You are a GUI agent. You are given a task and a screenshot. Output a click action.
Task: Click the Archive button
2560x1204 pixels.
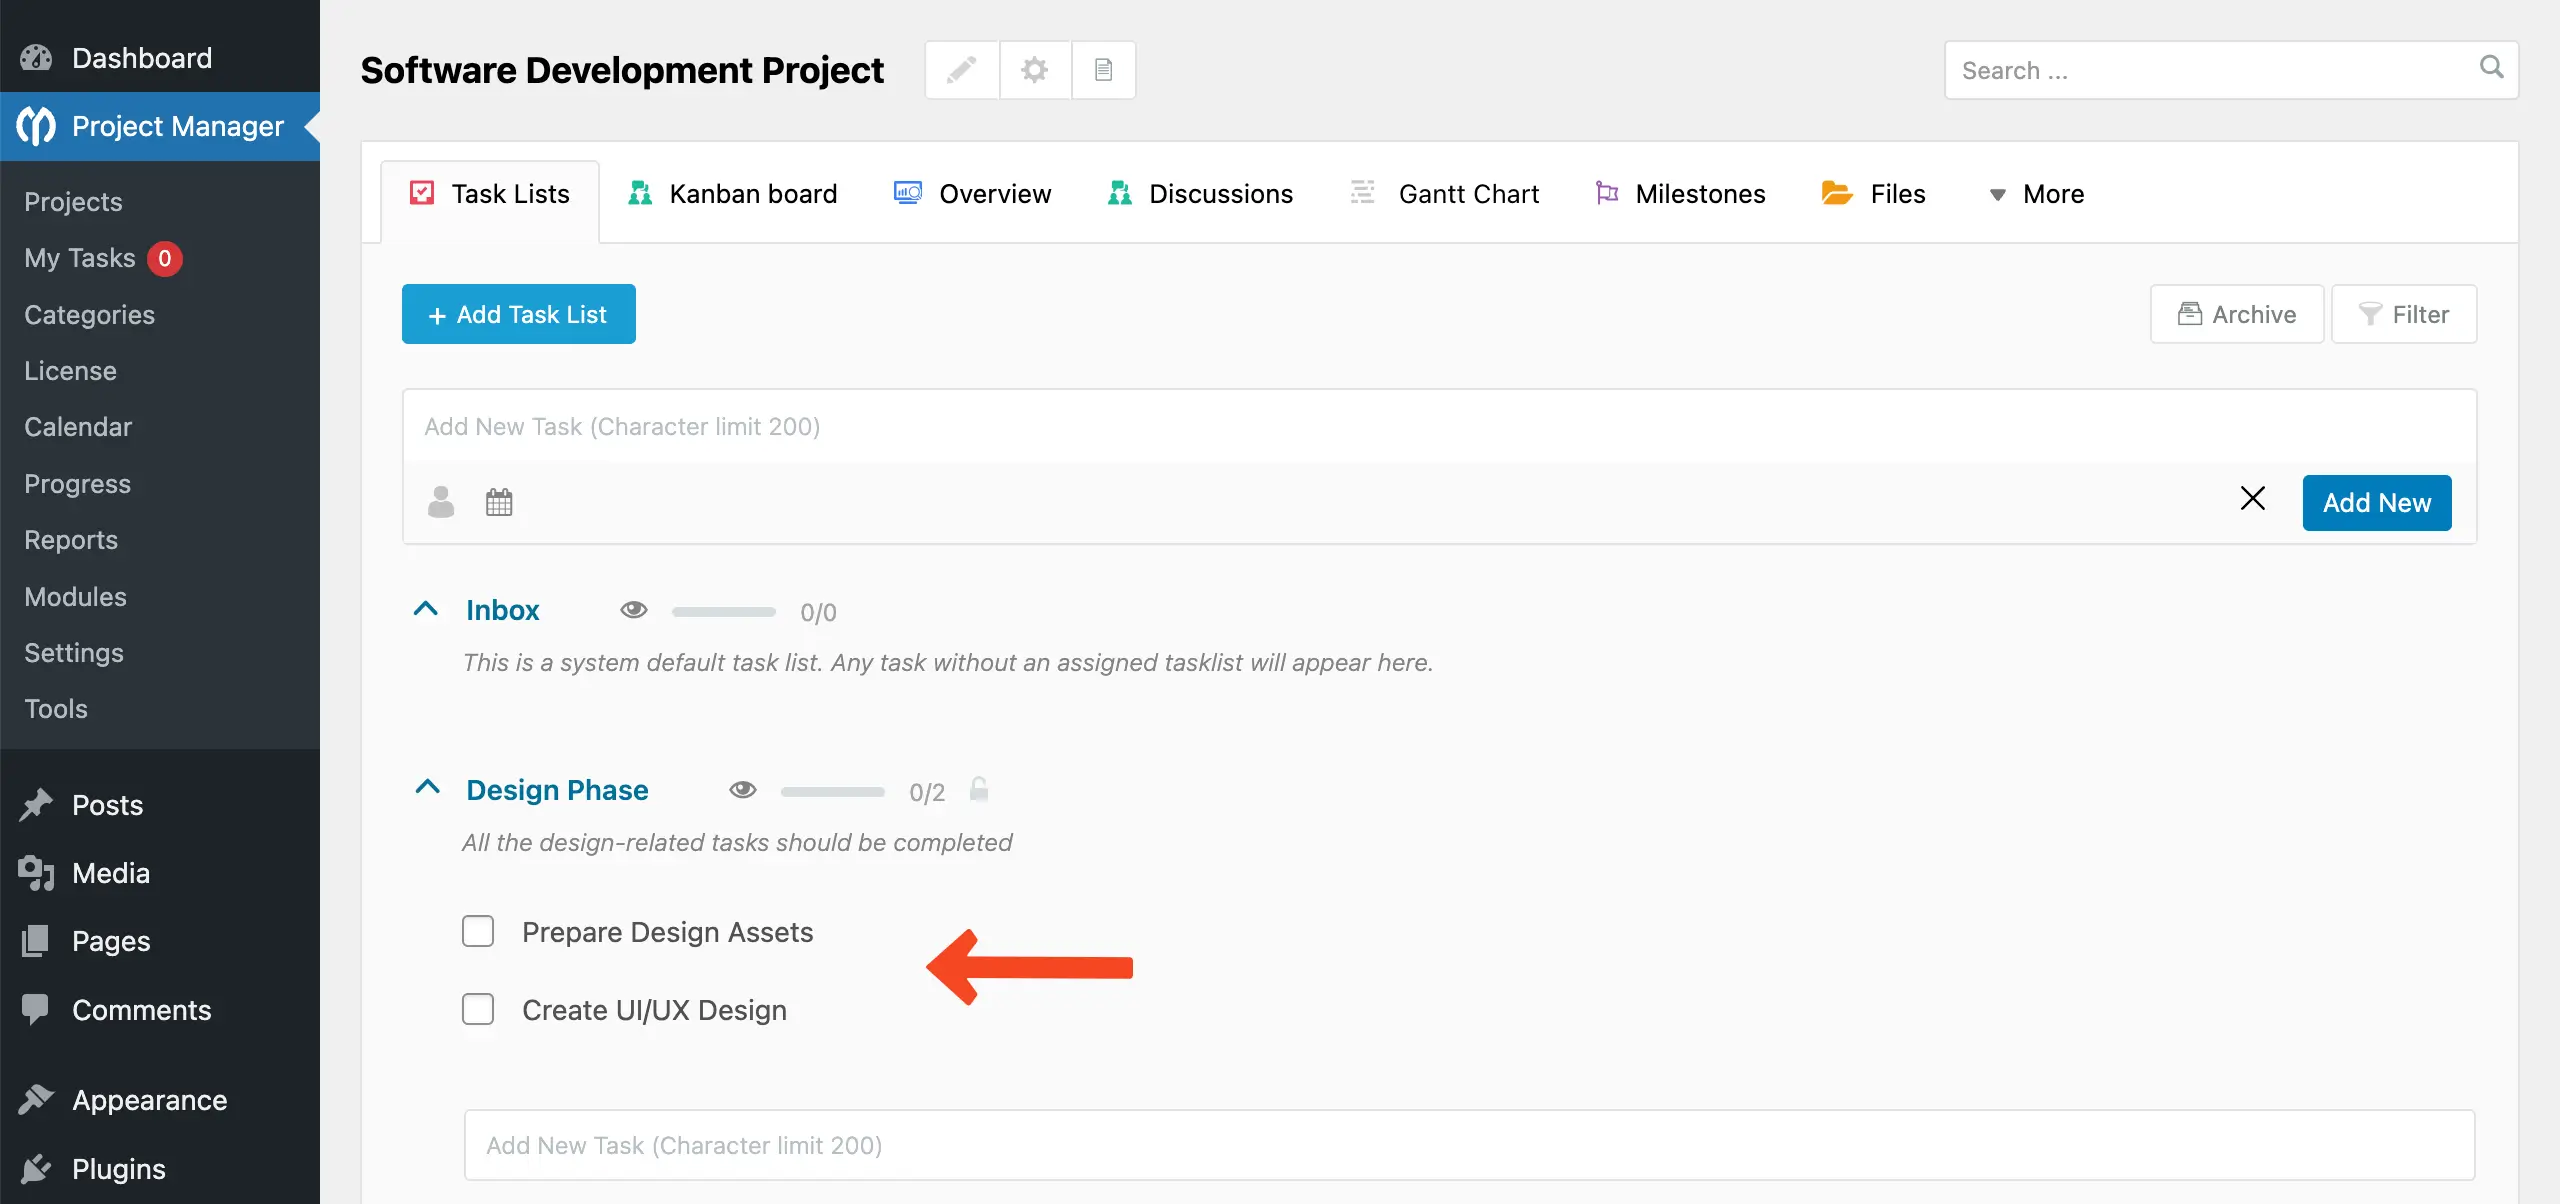2237,313
